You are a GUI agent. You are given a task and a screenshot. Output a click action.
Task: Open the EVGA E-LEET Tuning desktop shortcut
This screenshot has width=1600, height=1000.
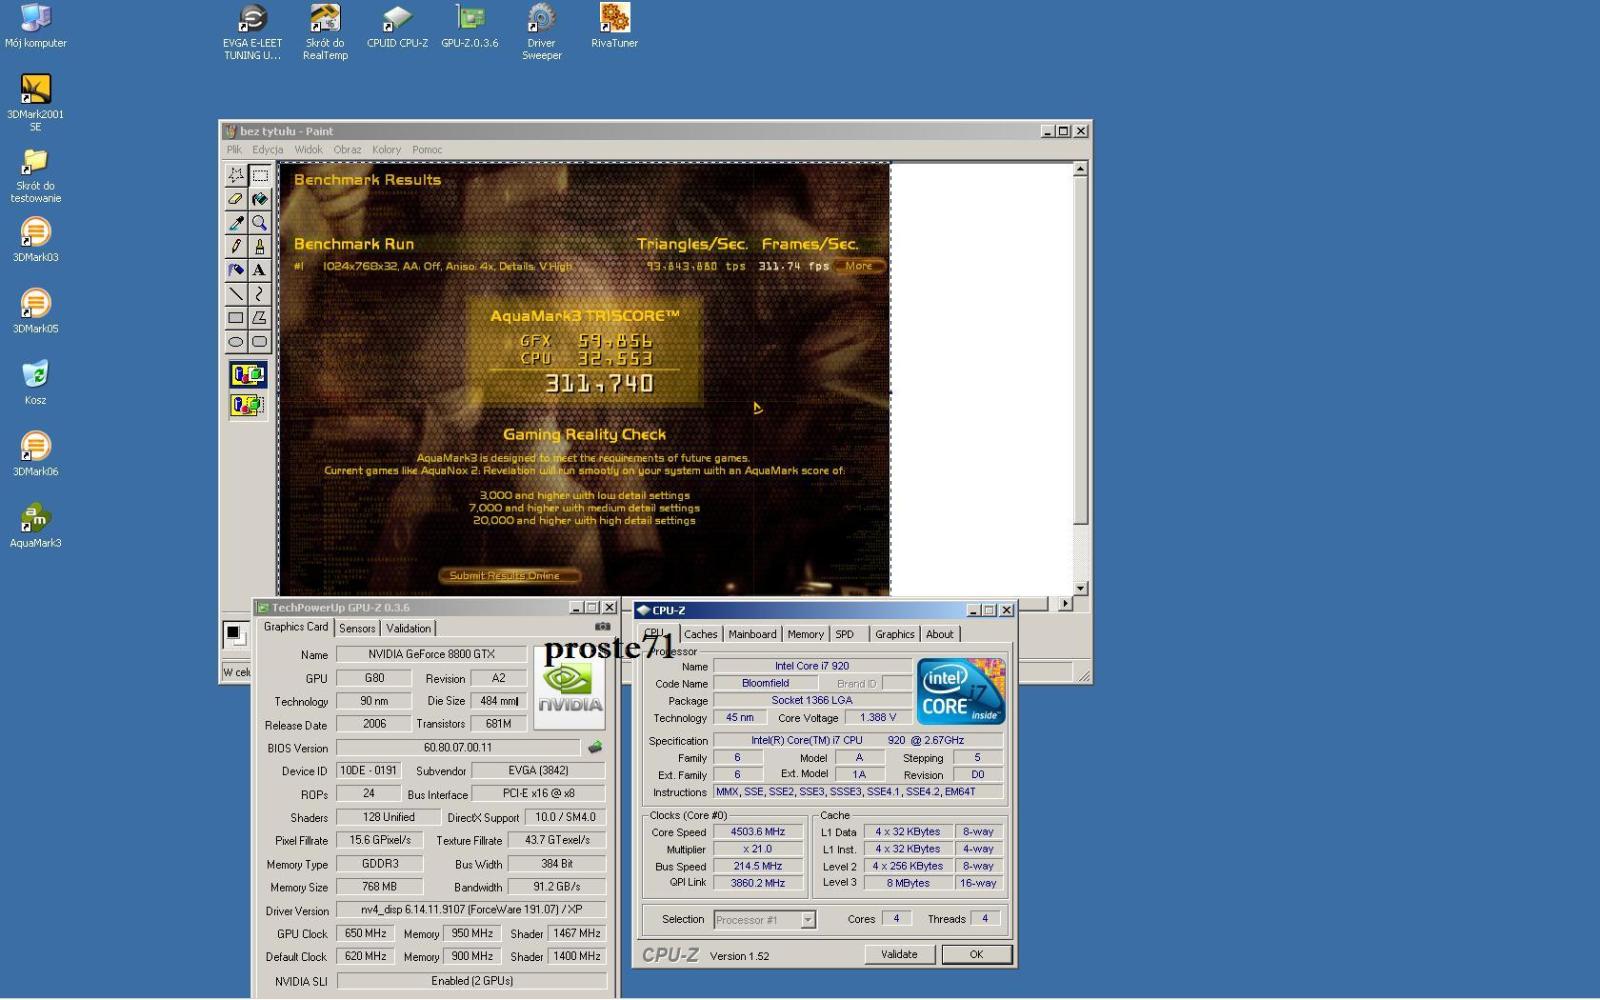tap(252, 32)
